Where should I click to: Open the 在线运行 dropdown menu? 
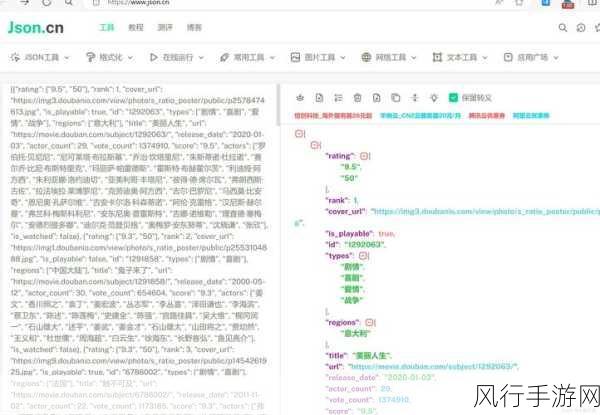click(x=177, y=57)
